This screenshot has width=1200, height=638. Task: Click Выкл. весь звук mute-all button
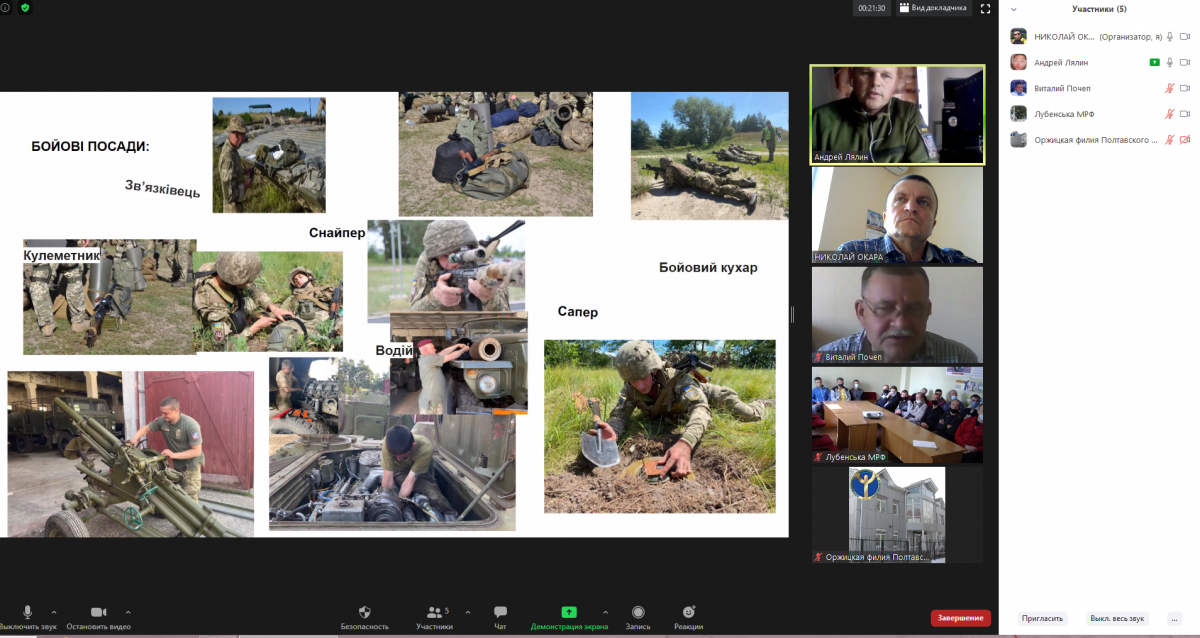pos(1118,618)
